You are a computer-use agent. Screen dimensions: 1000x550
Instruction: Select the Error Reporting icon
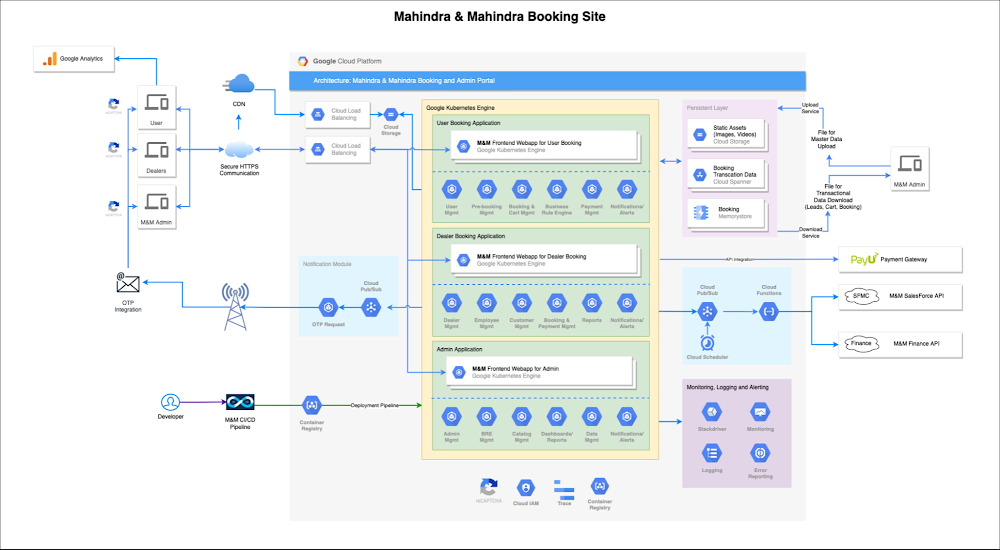pos(760,454)
